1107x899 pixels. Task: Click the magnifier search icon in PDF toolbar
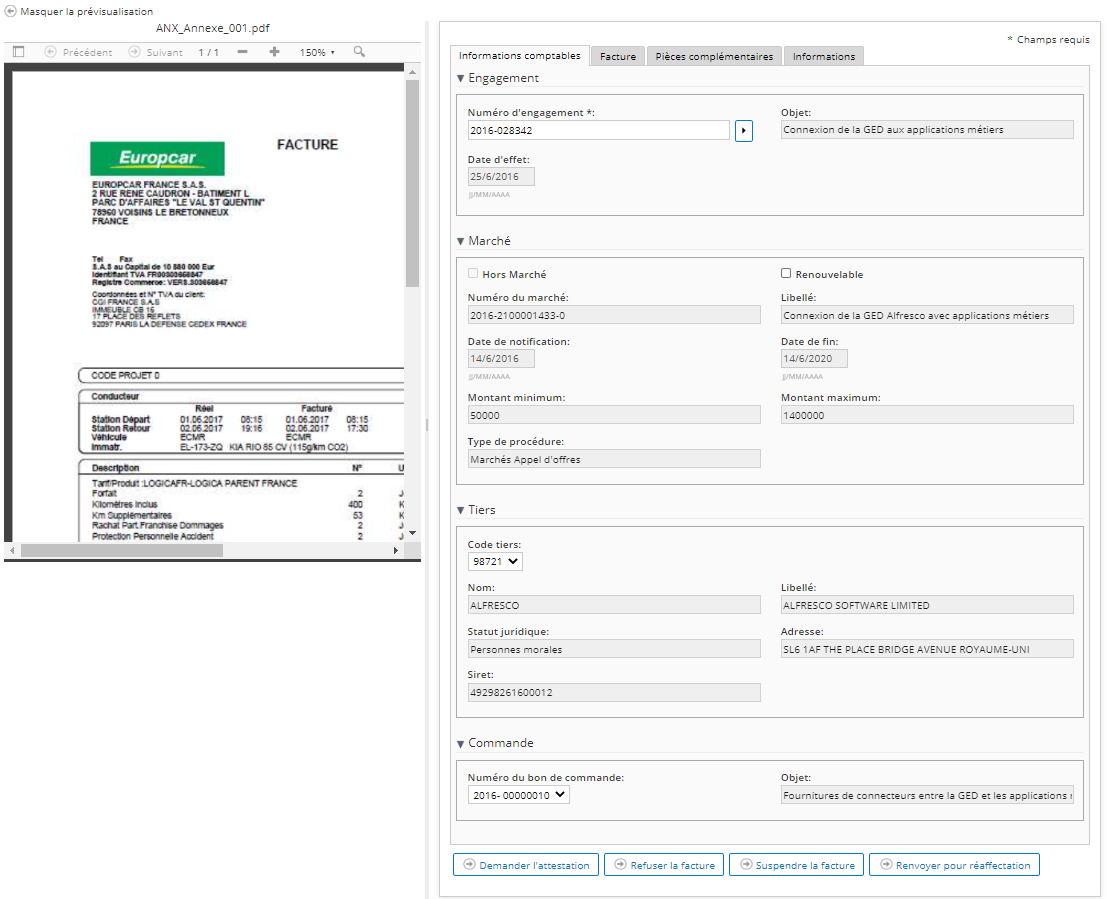[x=359, y=52]
